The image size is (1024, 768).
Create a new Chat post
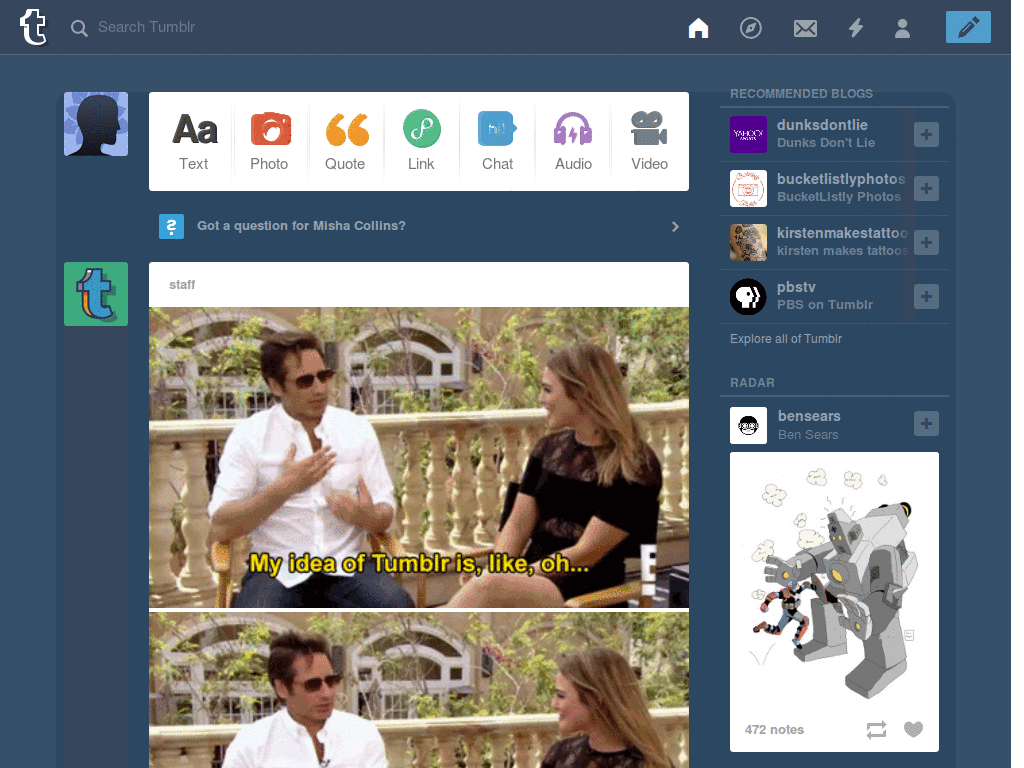(497, 141)
